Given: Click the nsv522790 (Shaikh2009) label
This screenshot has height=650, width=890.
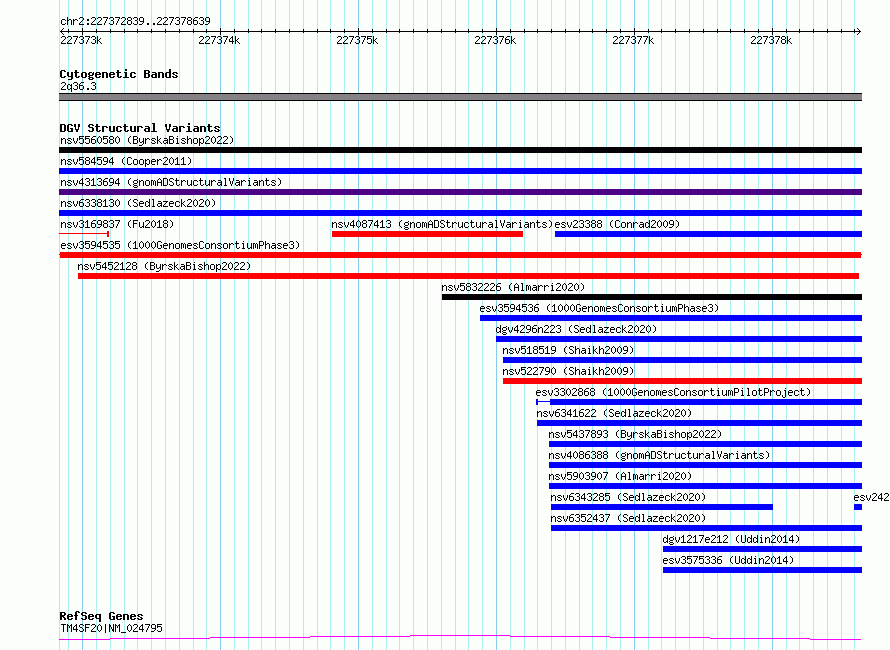Looking at the screenshot, I should point(568,371).
